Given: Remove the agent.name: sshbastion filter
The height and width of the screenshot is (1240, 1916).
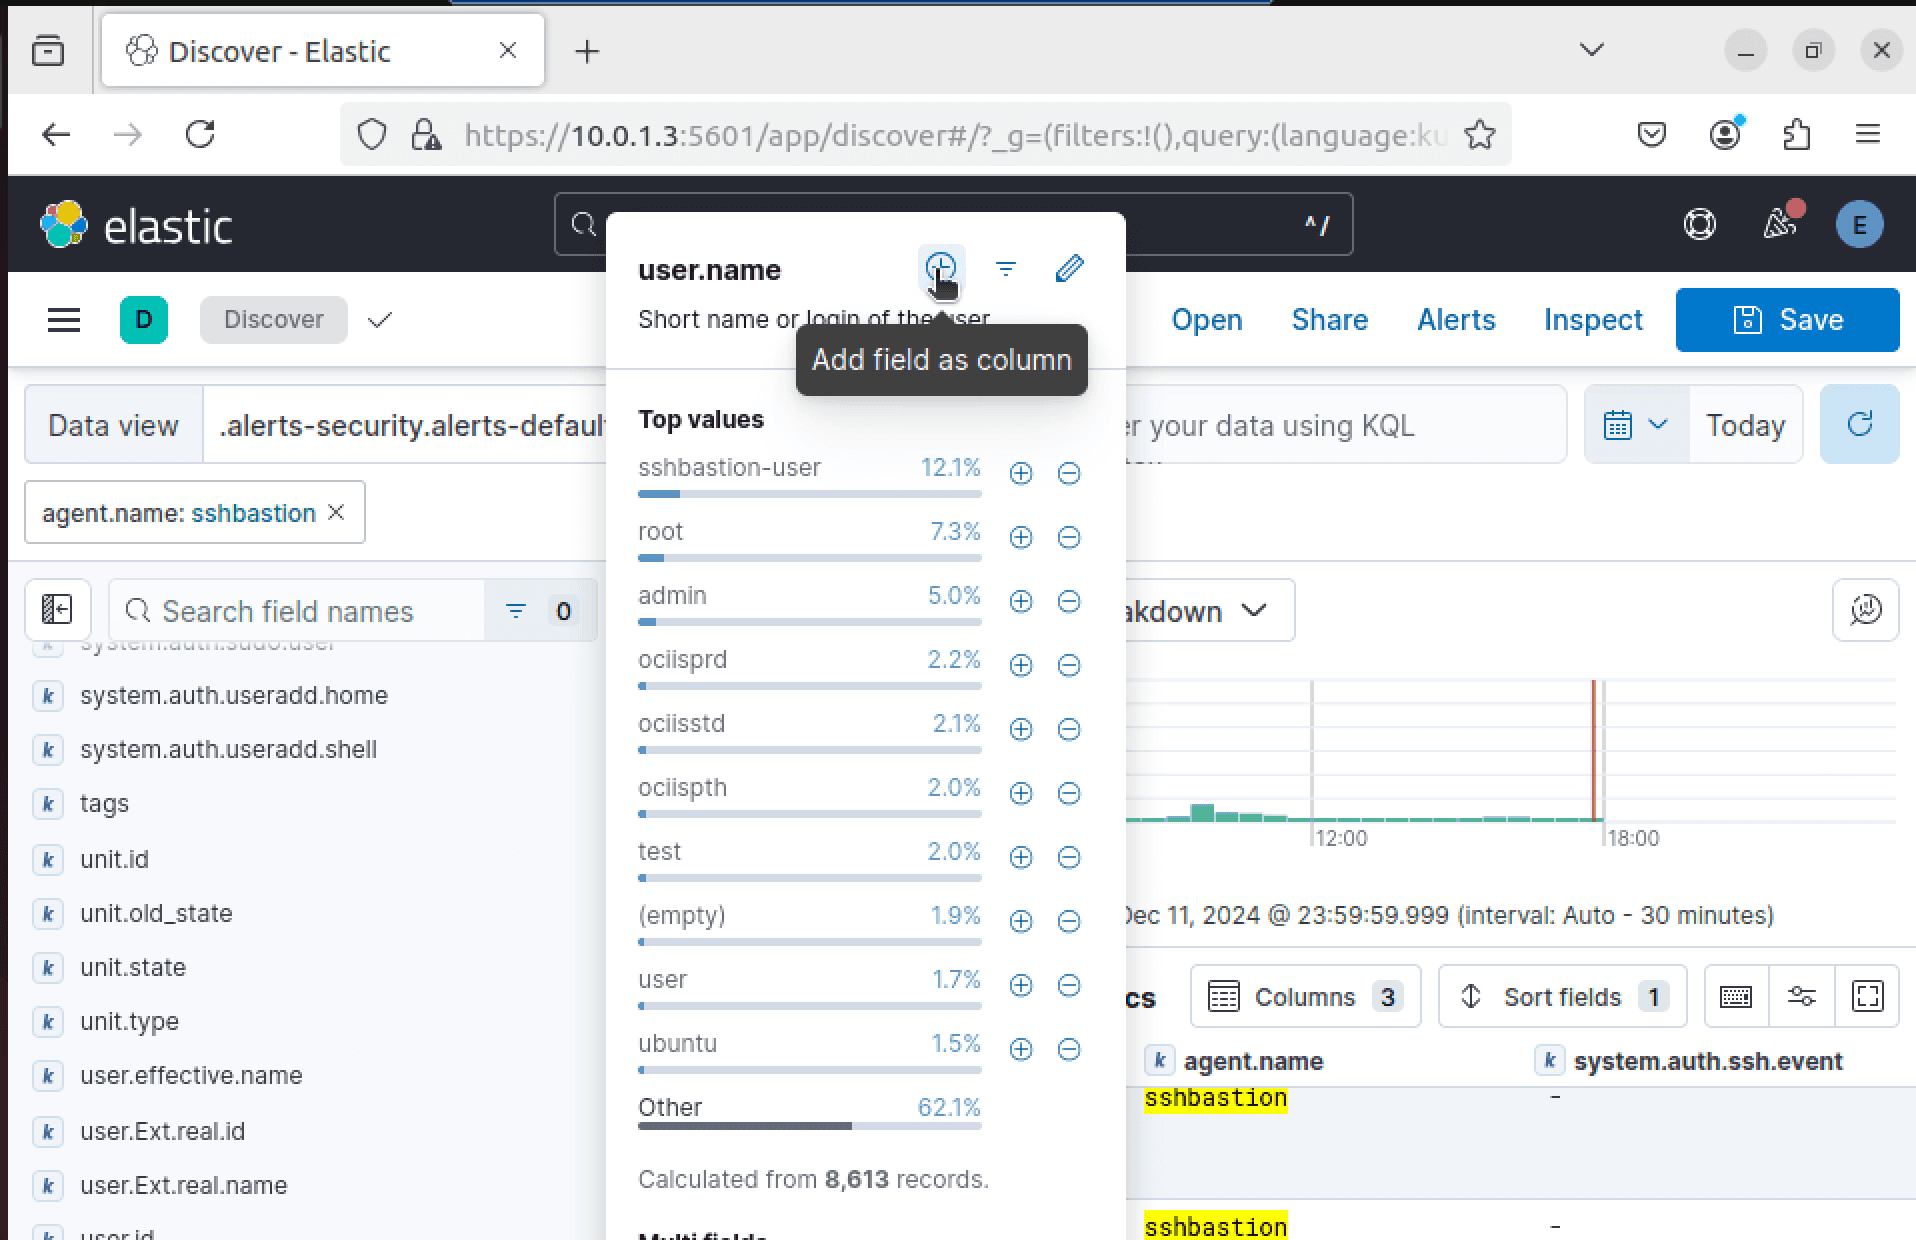Looking at the screenshot, I should 337,512.
